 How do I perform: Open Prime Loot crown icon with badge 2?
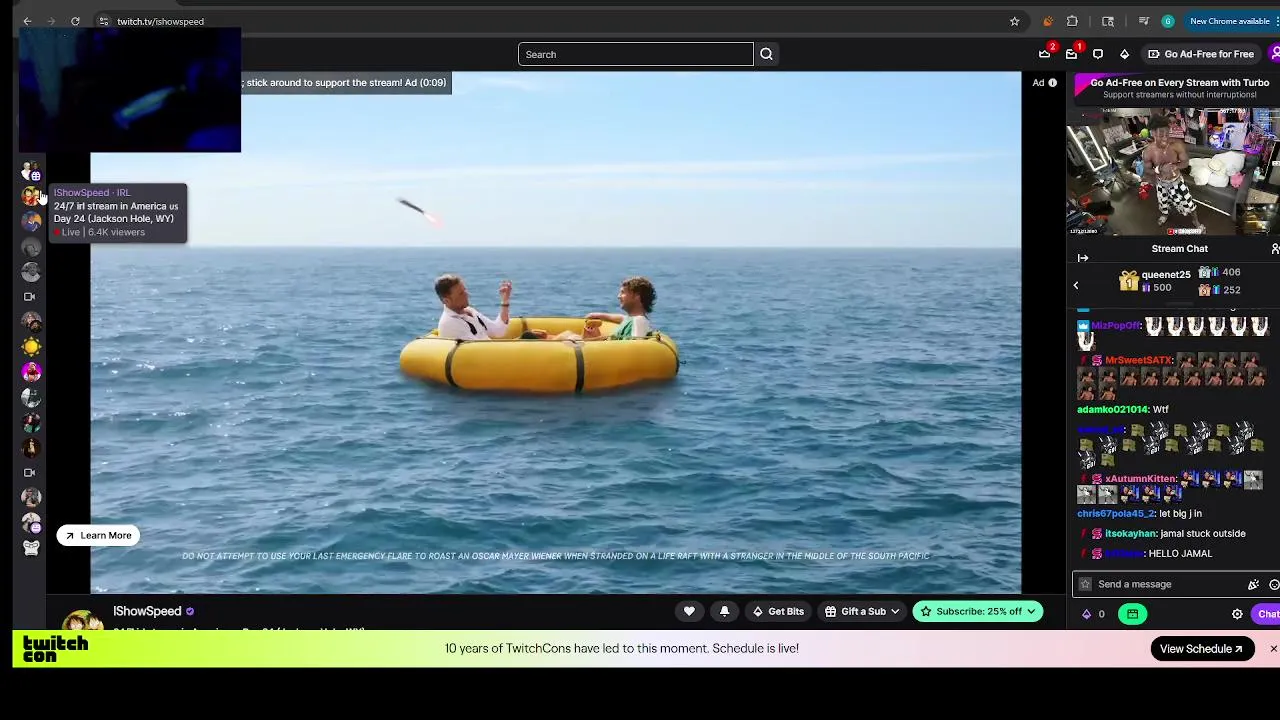tap(1045, 53)
